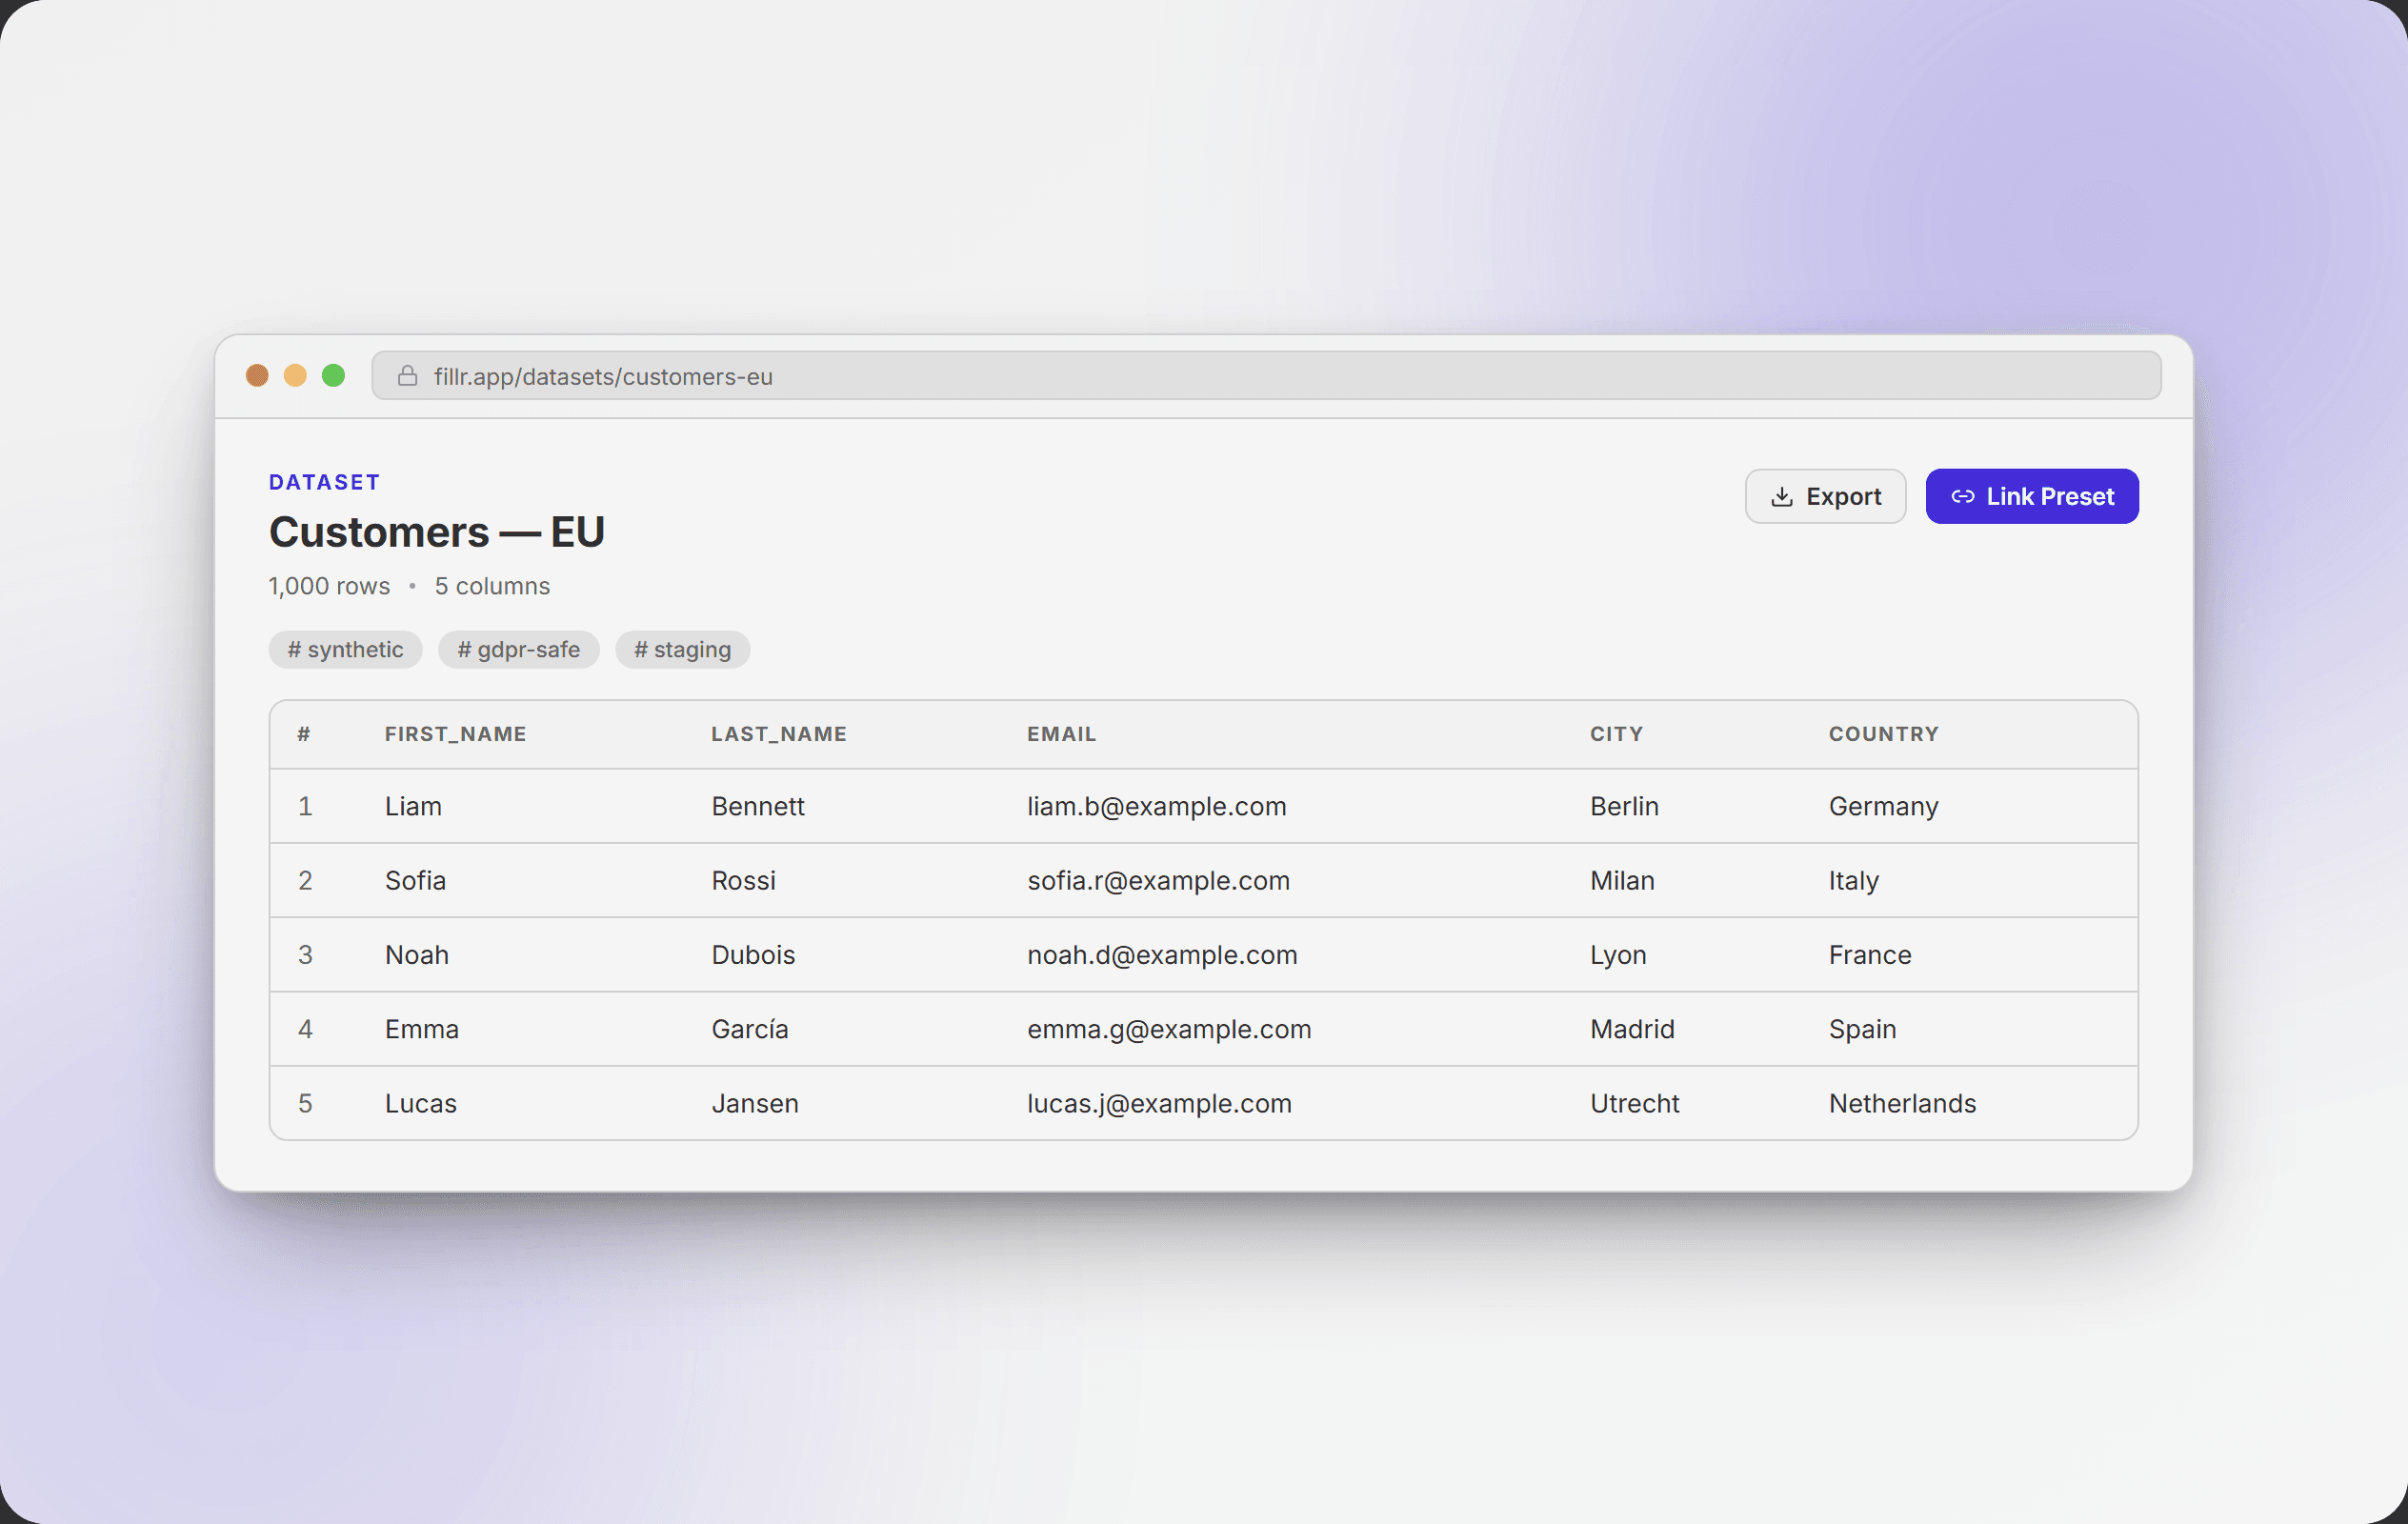Select last name García cell
The width and height of the screenshot is (2408, 1524).
point(750,1029)
